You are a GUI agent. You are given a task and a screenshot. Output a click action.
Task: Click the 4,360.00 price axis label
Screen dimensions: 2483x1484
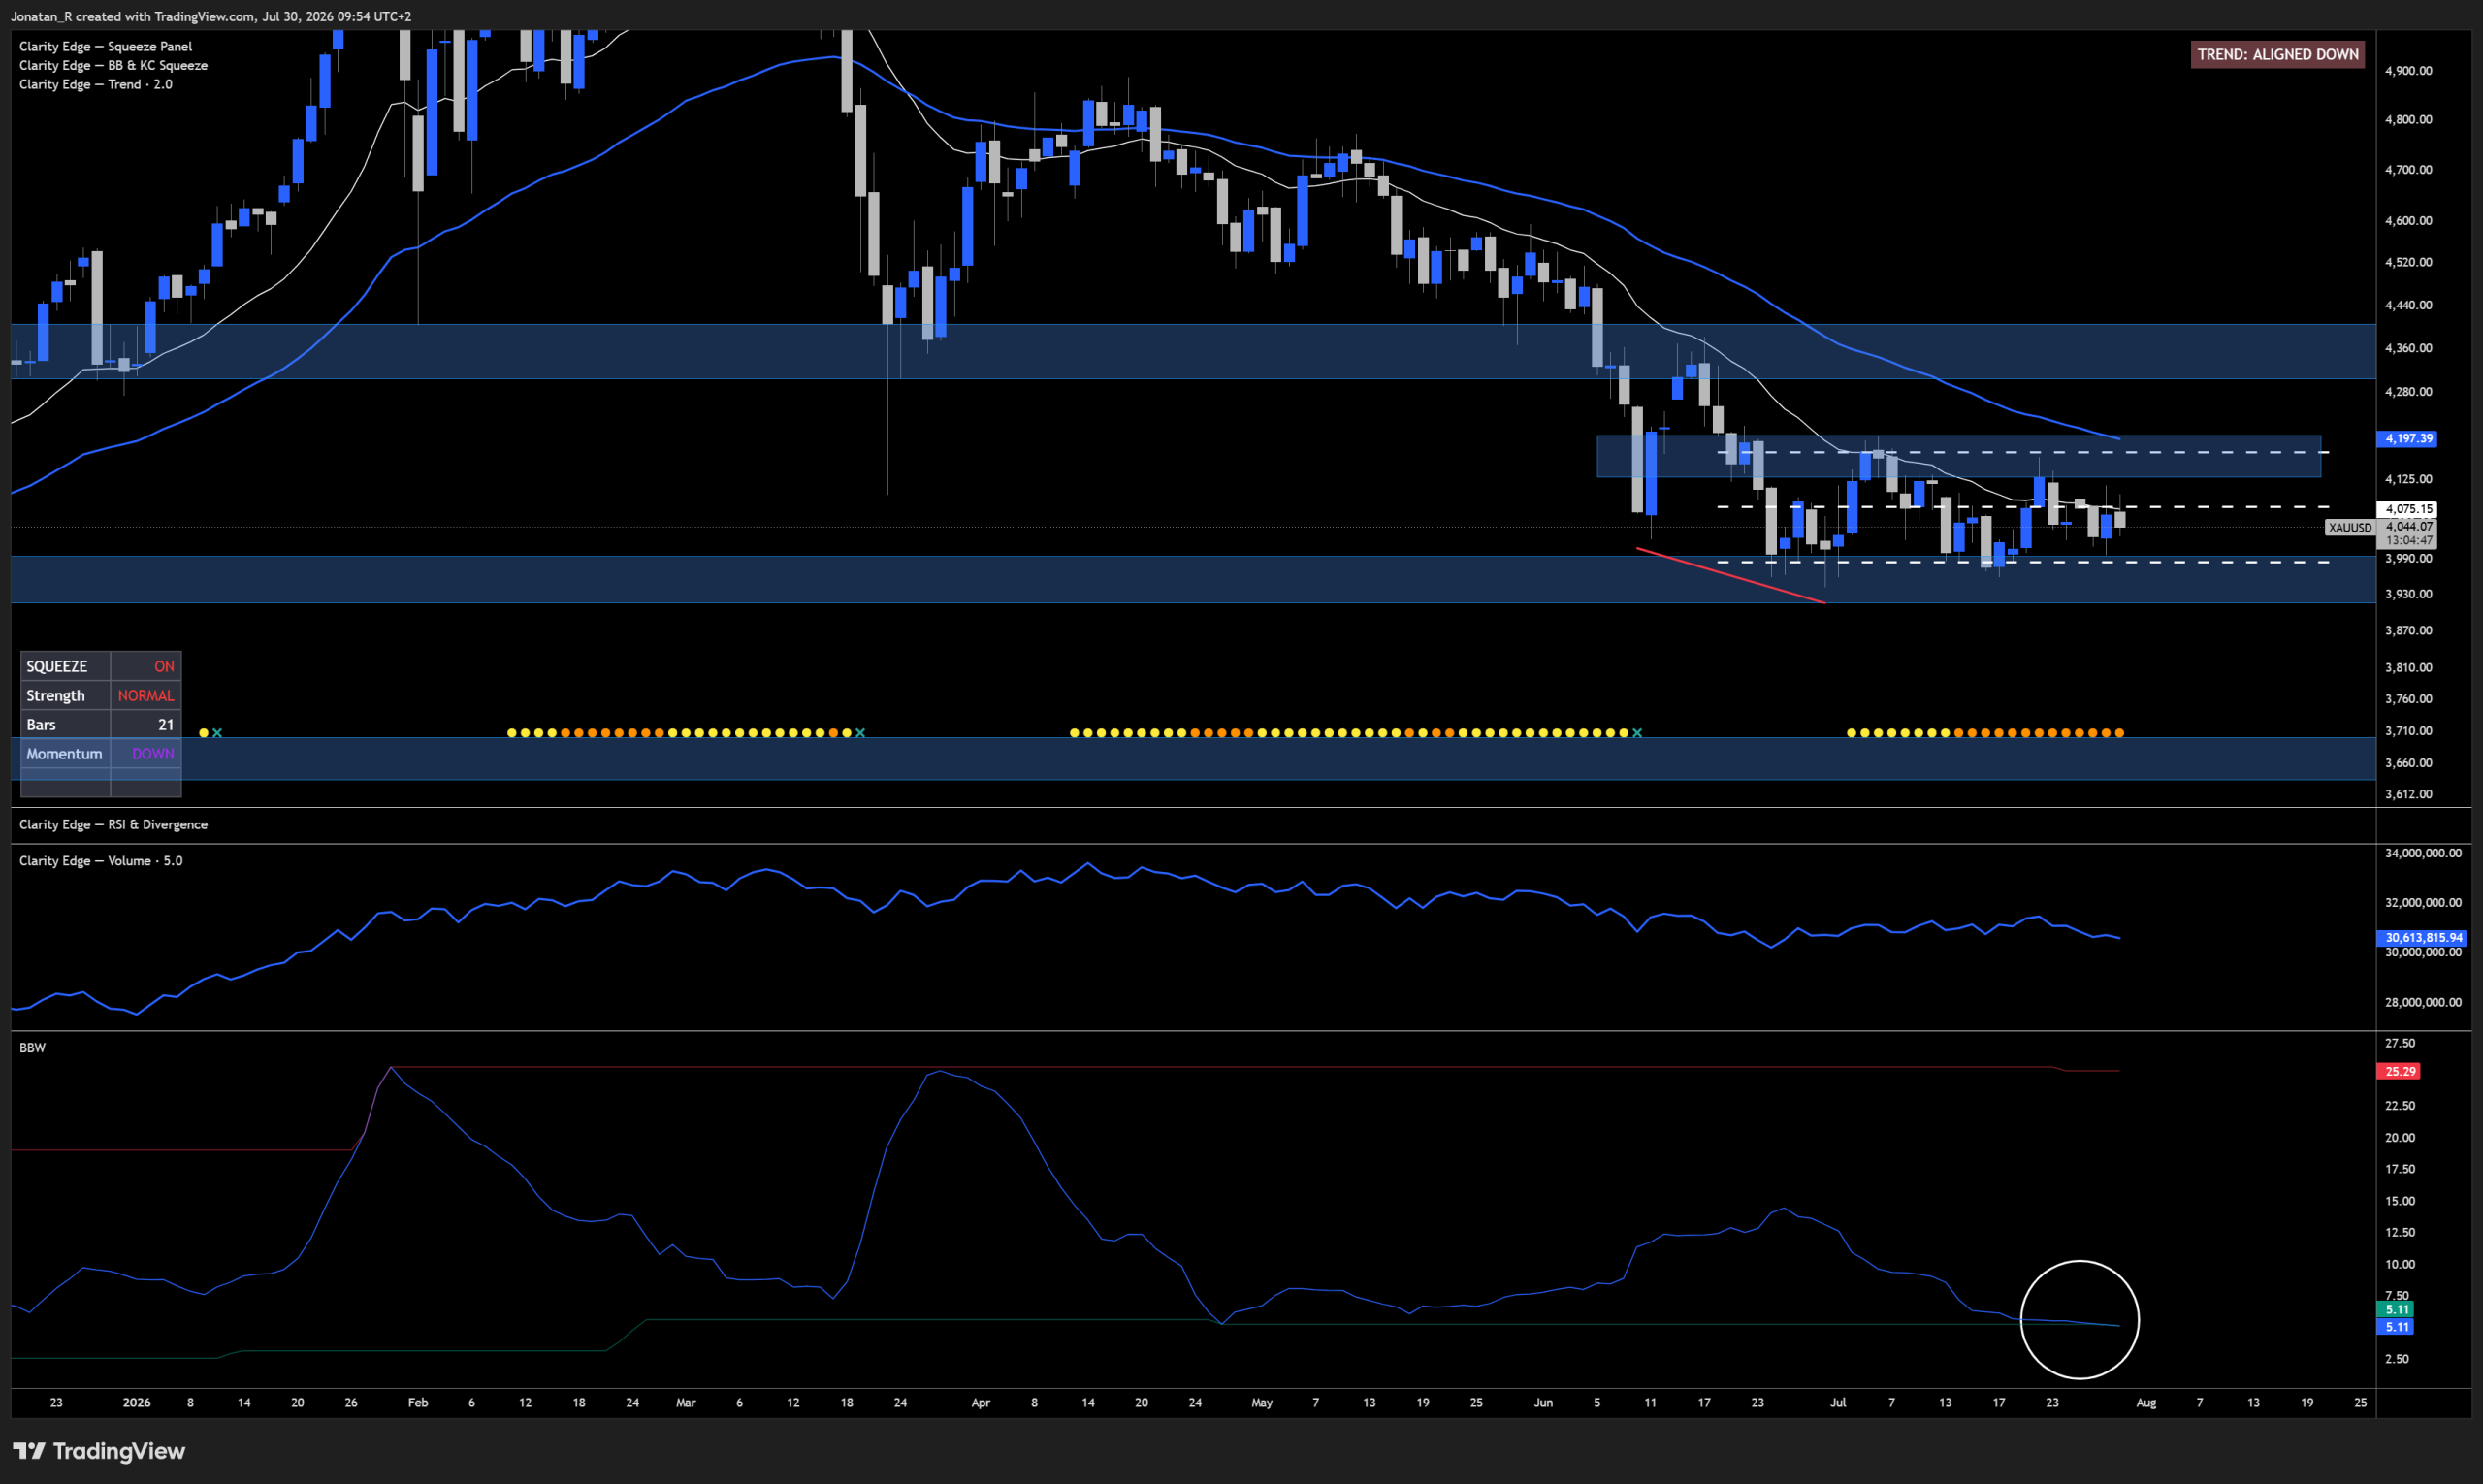2408,348
